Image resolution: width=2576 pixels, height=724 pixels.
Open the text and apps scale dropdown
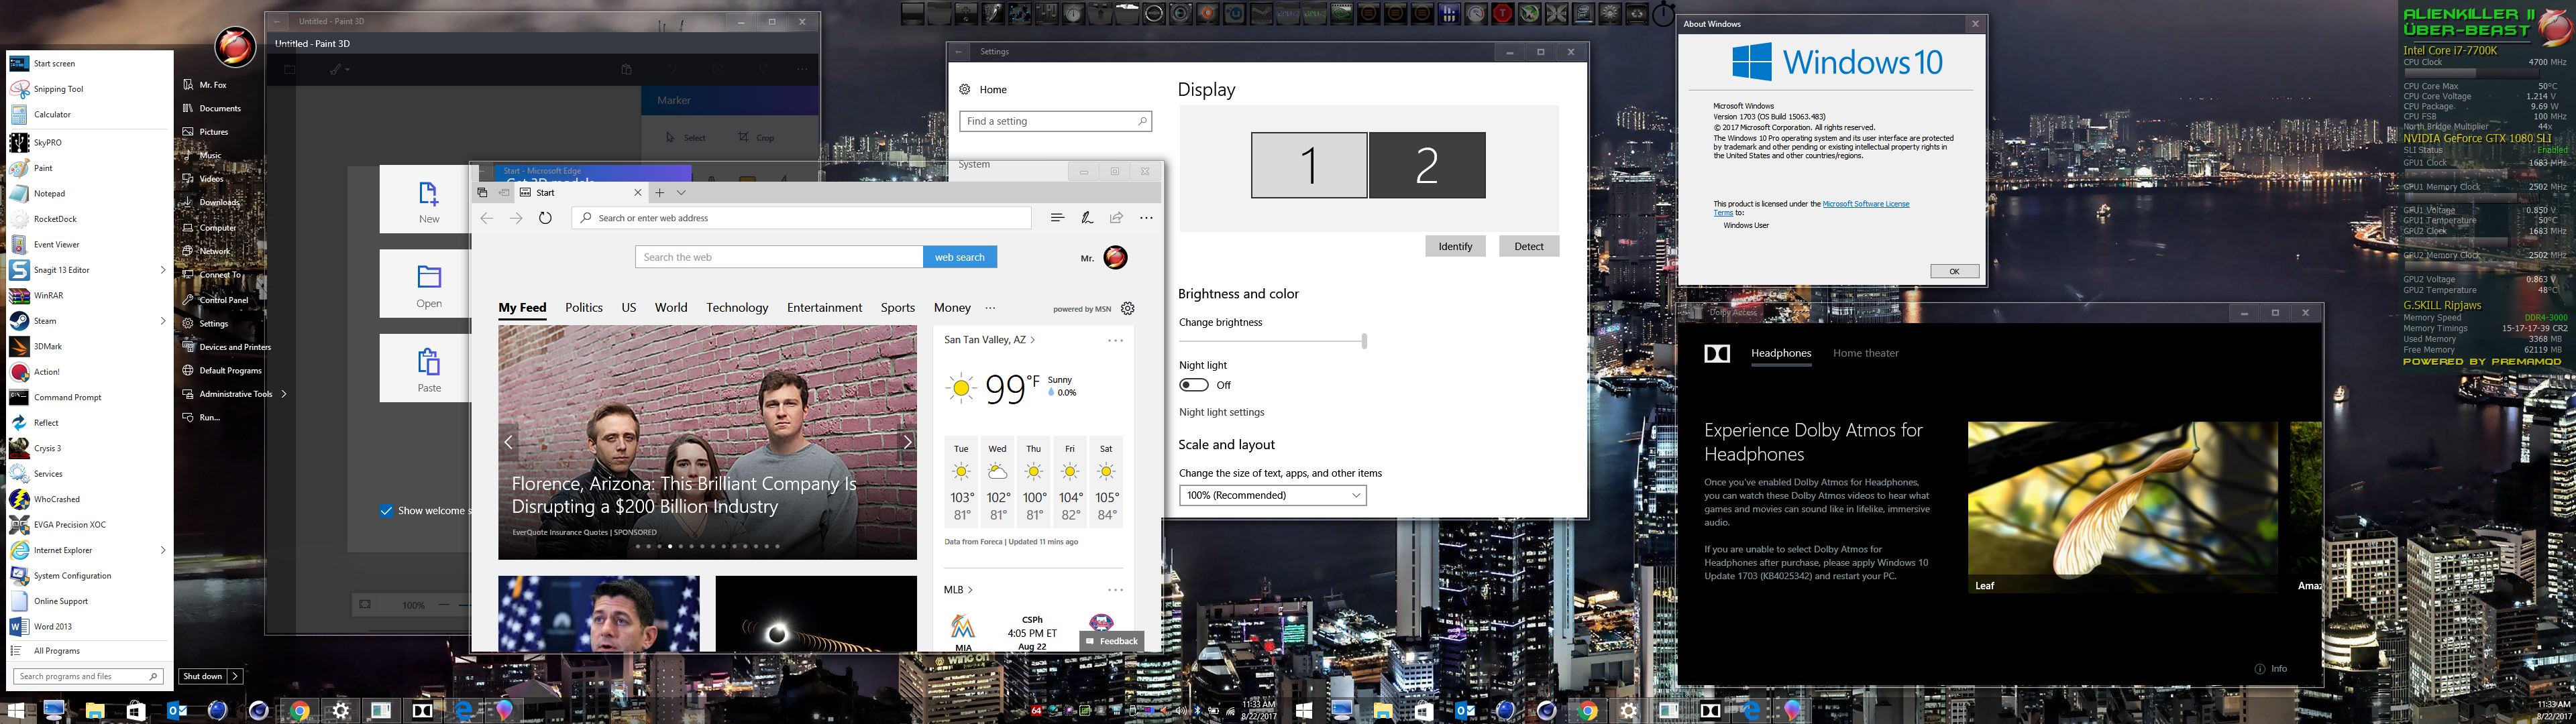pyautogui.click(x=1272, y=495)
